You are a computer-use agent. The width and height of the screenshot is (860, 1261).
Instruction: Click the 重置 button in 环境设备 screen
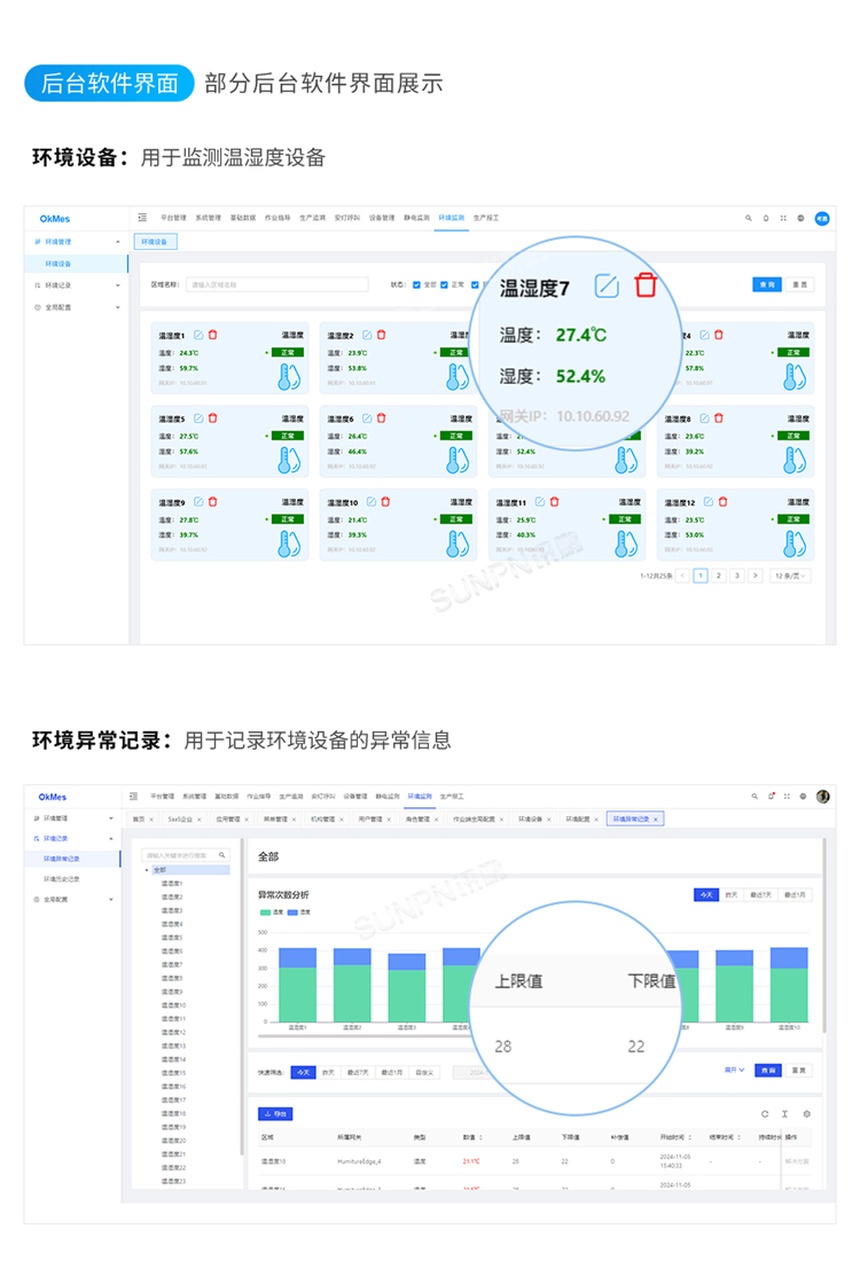click(x=799, y=285)
